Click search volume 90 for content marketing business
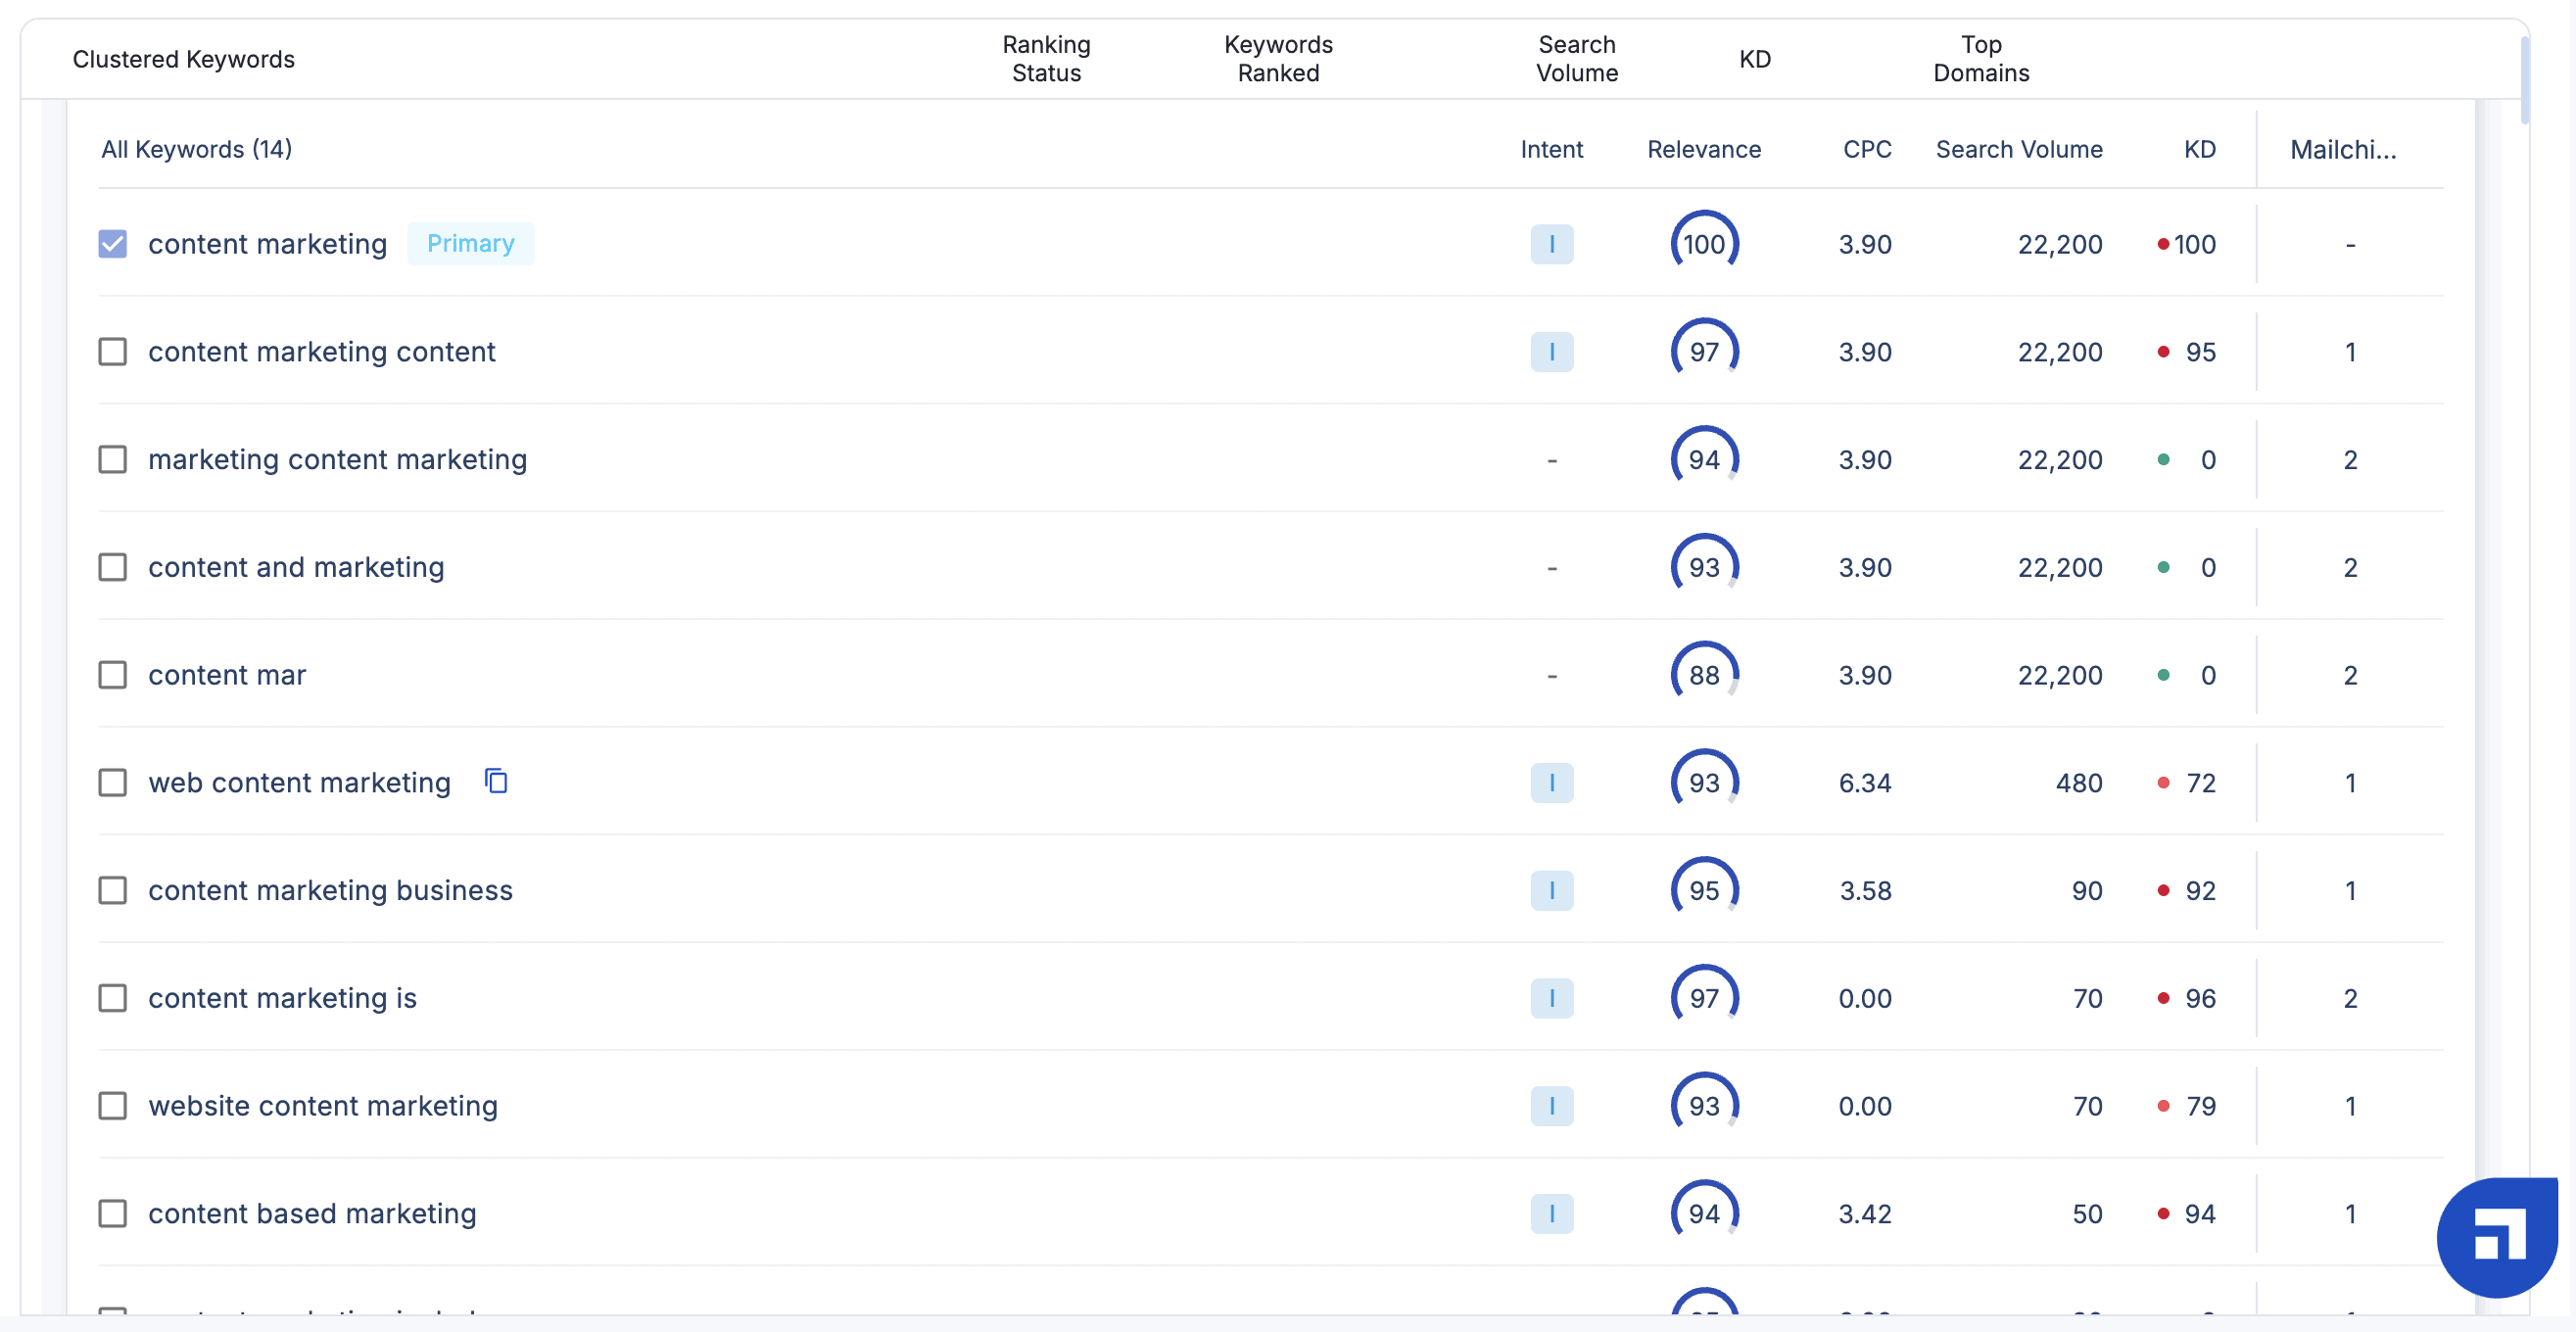The height and width of the screenshot is (1332, 2576). 2087,891
